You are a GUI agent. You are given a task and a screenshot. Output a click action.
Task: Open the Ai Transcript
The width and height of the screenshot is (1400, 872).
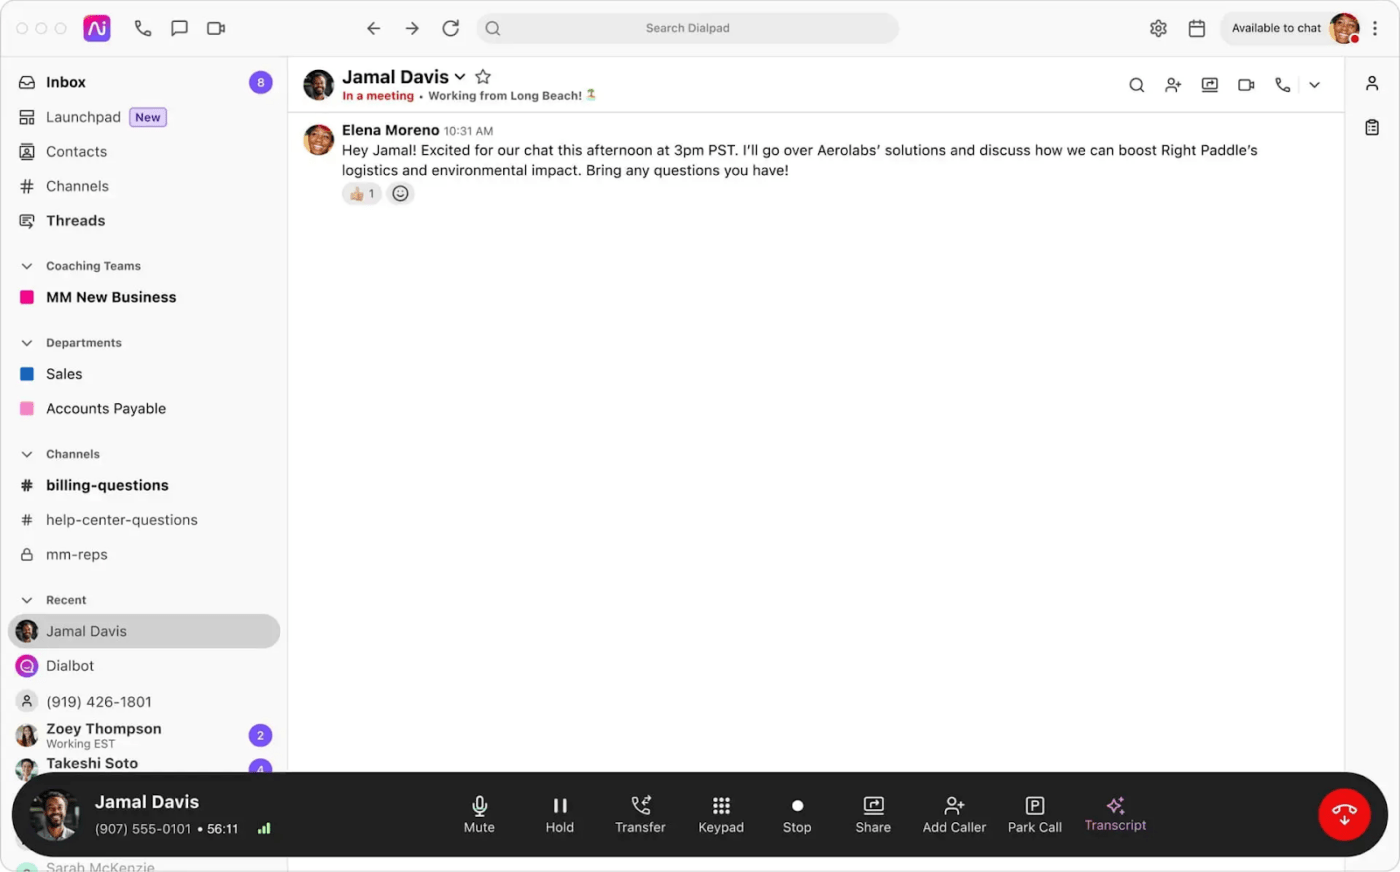(1115, 814)
